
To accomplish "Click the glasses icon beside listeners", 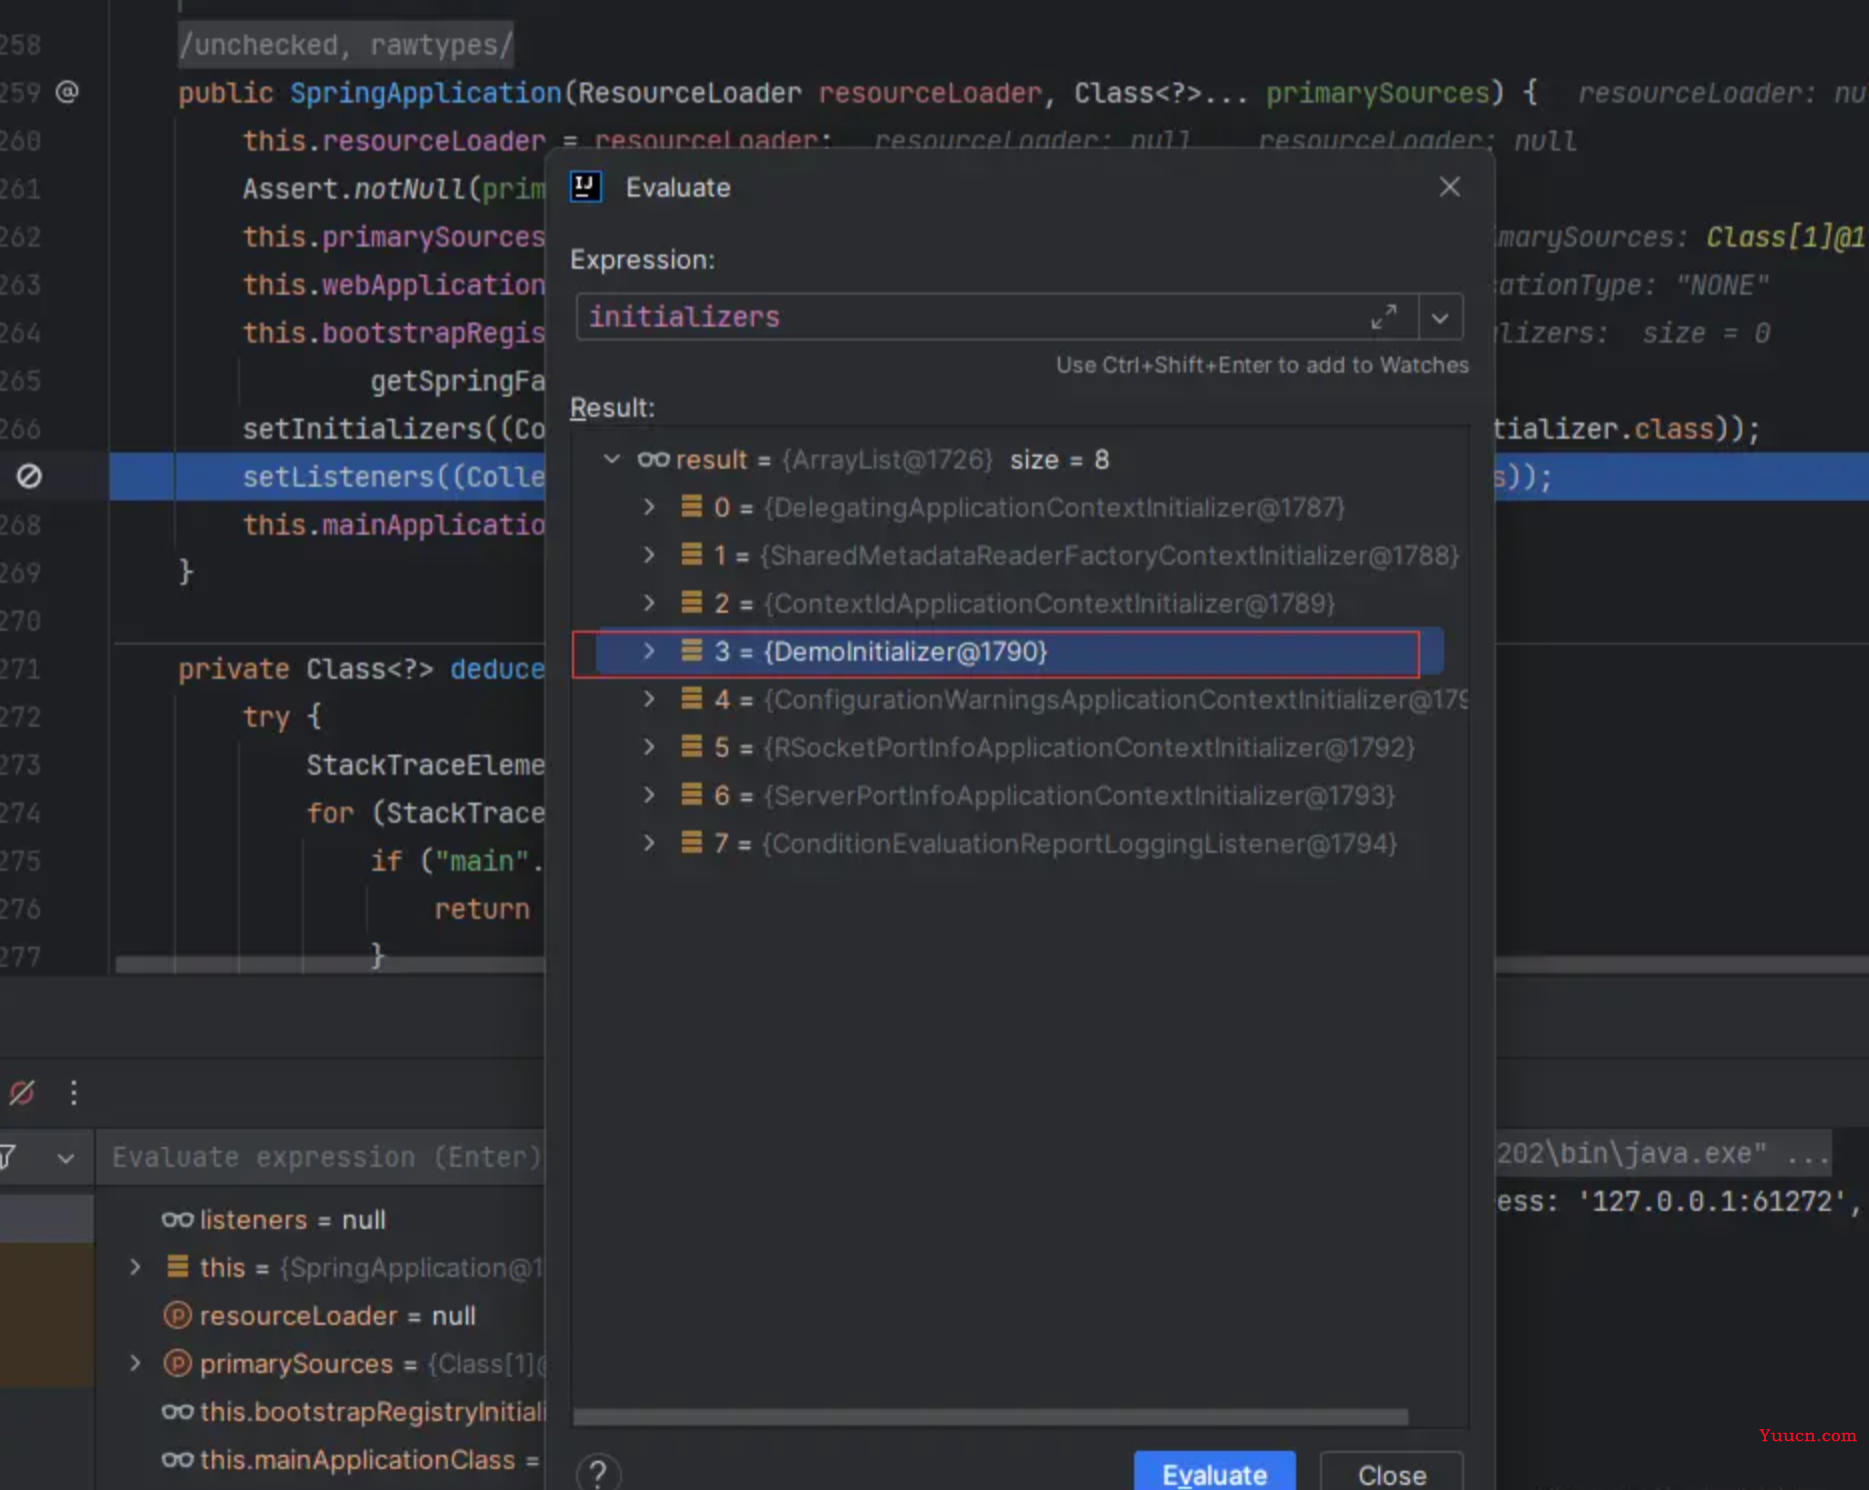I will click(x=177, y=1219).
